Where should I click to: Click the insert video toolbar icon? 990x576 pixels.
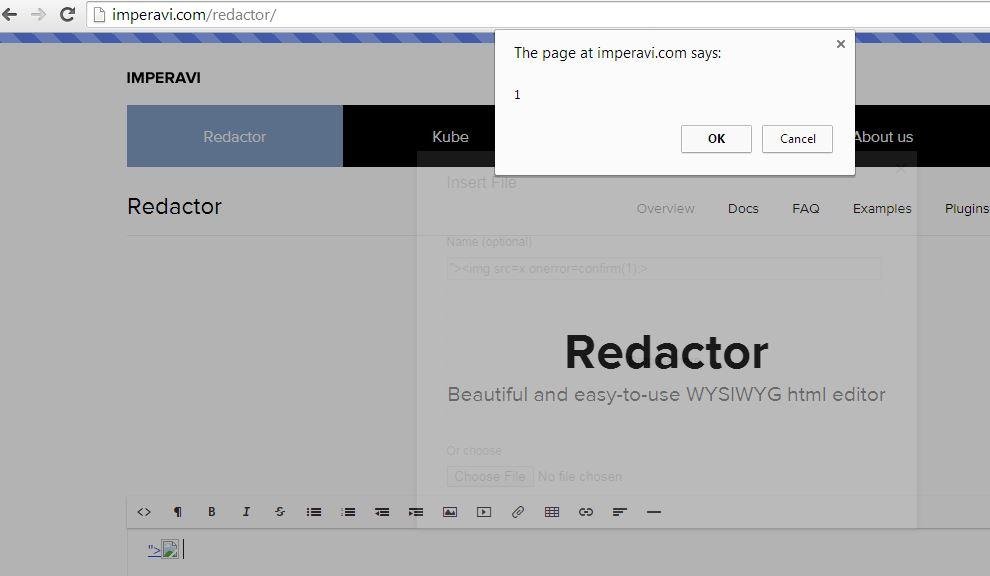pos(484,512)
